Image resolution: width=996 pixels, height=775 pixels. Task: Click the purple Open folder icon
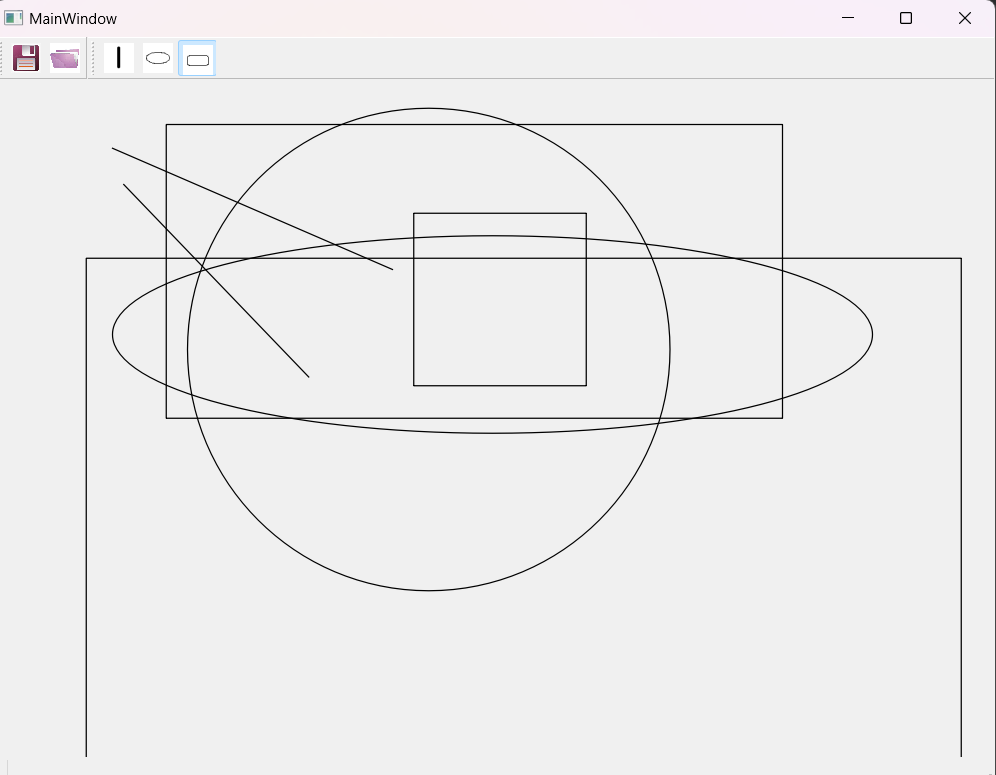[x=65, y=58]
